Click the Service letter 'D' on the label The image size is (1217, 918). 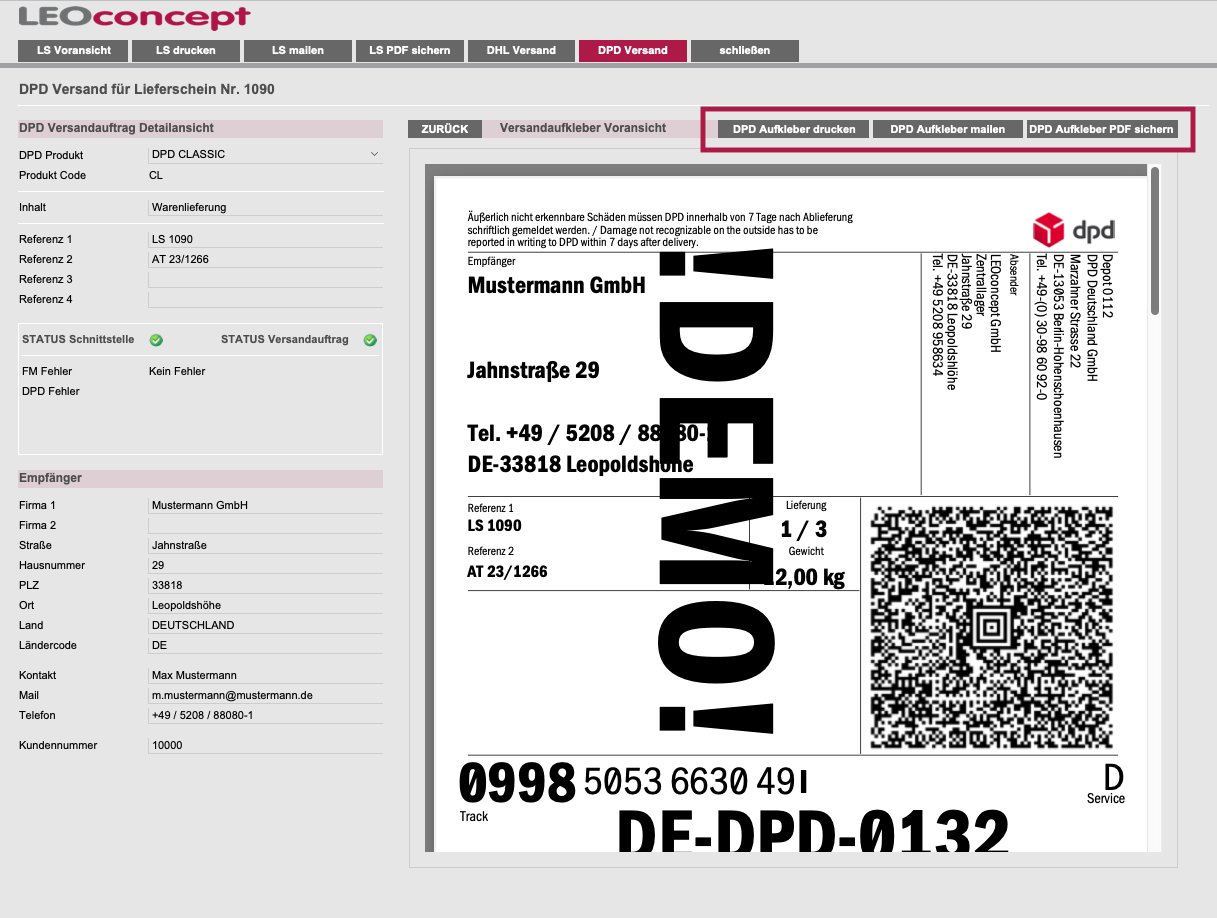click(1113, 777)
